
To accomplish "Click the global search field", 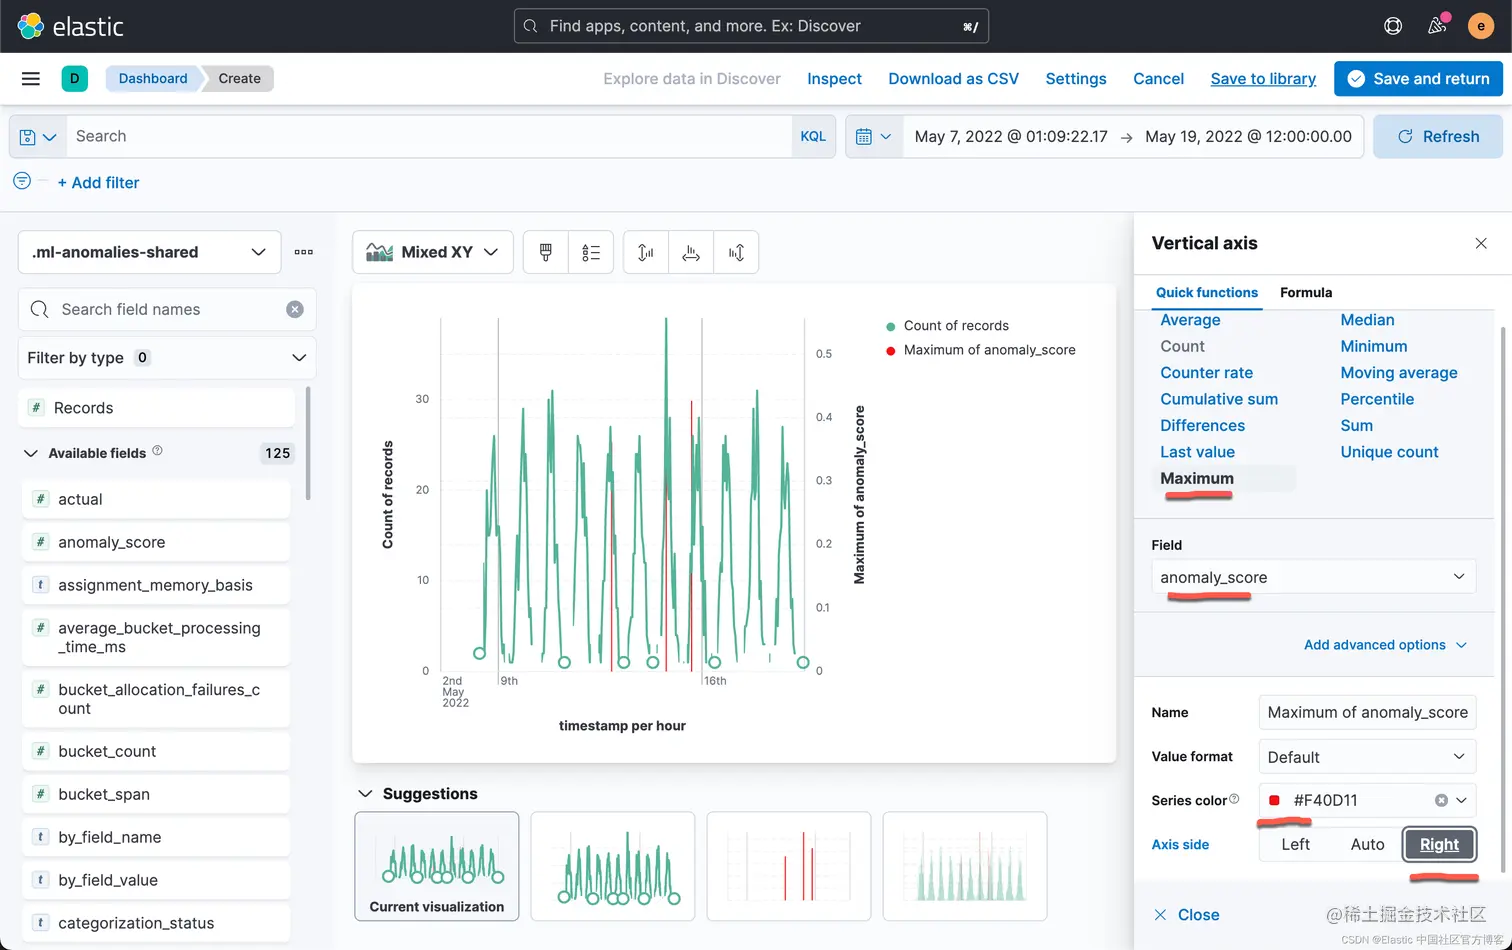I will pos(751,26).
